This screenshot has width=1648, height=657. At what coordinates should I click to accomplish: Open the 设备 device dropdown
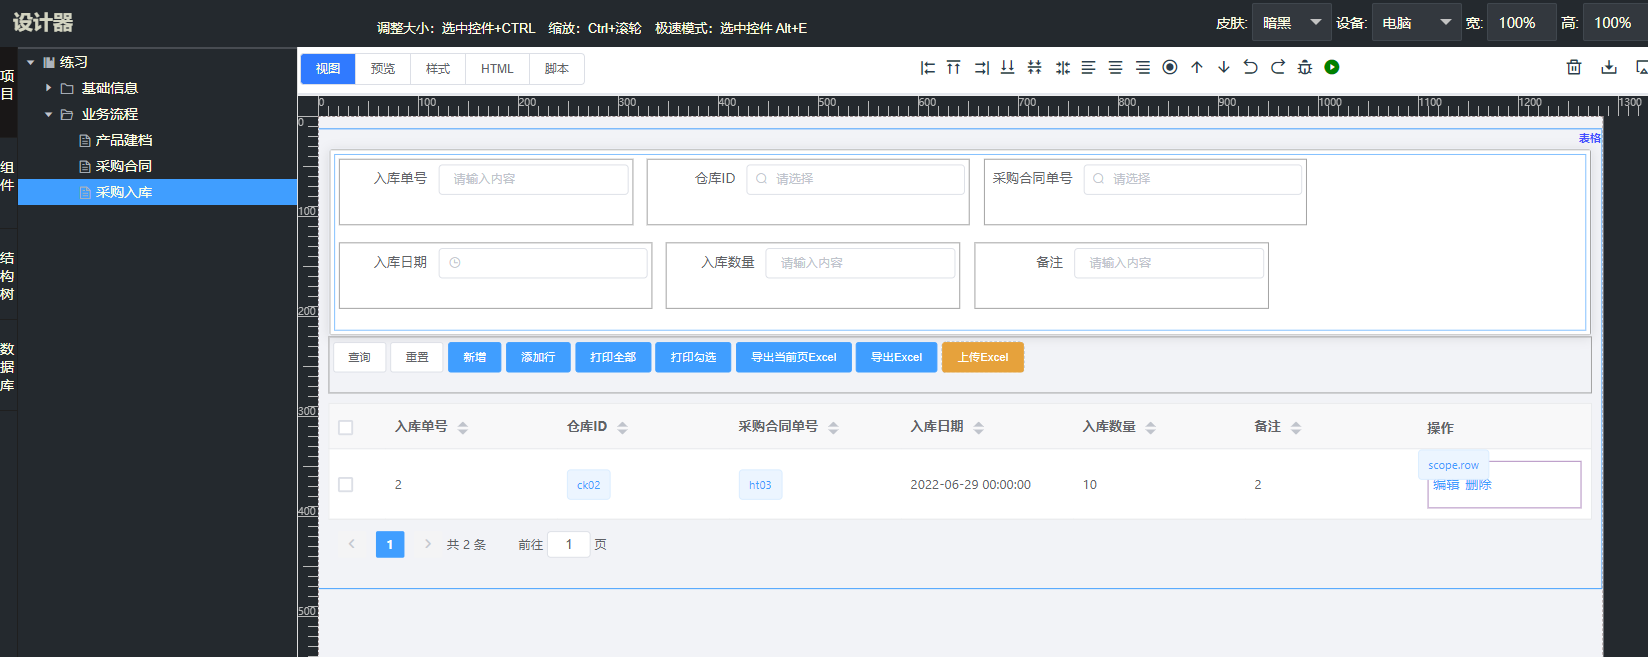(1416, 22)
